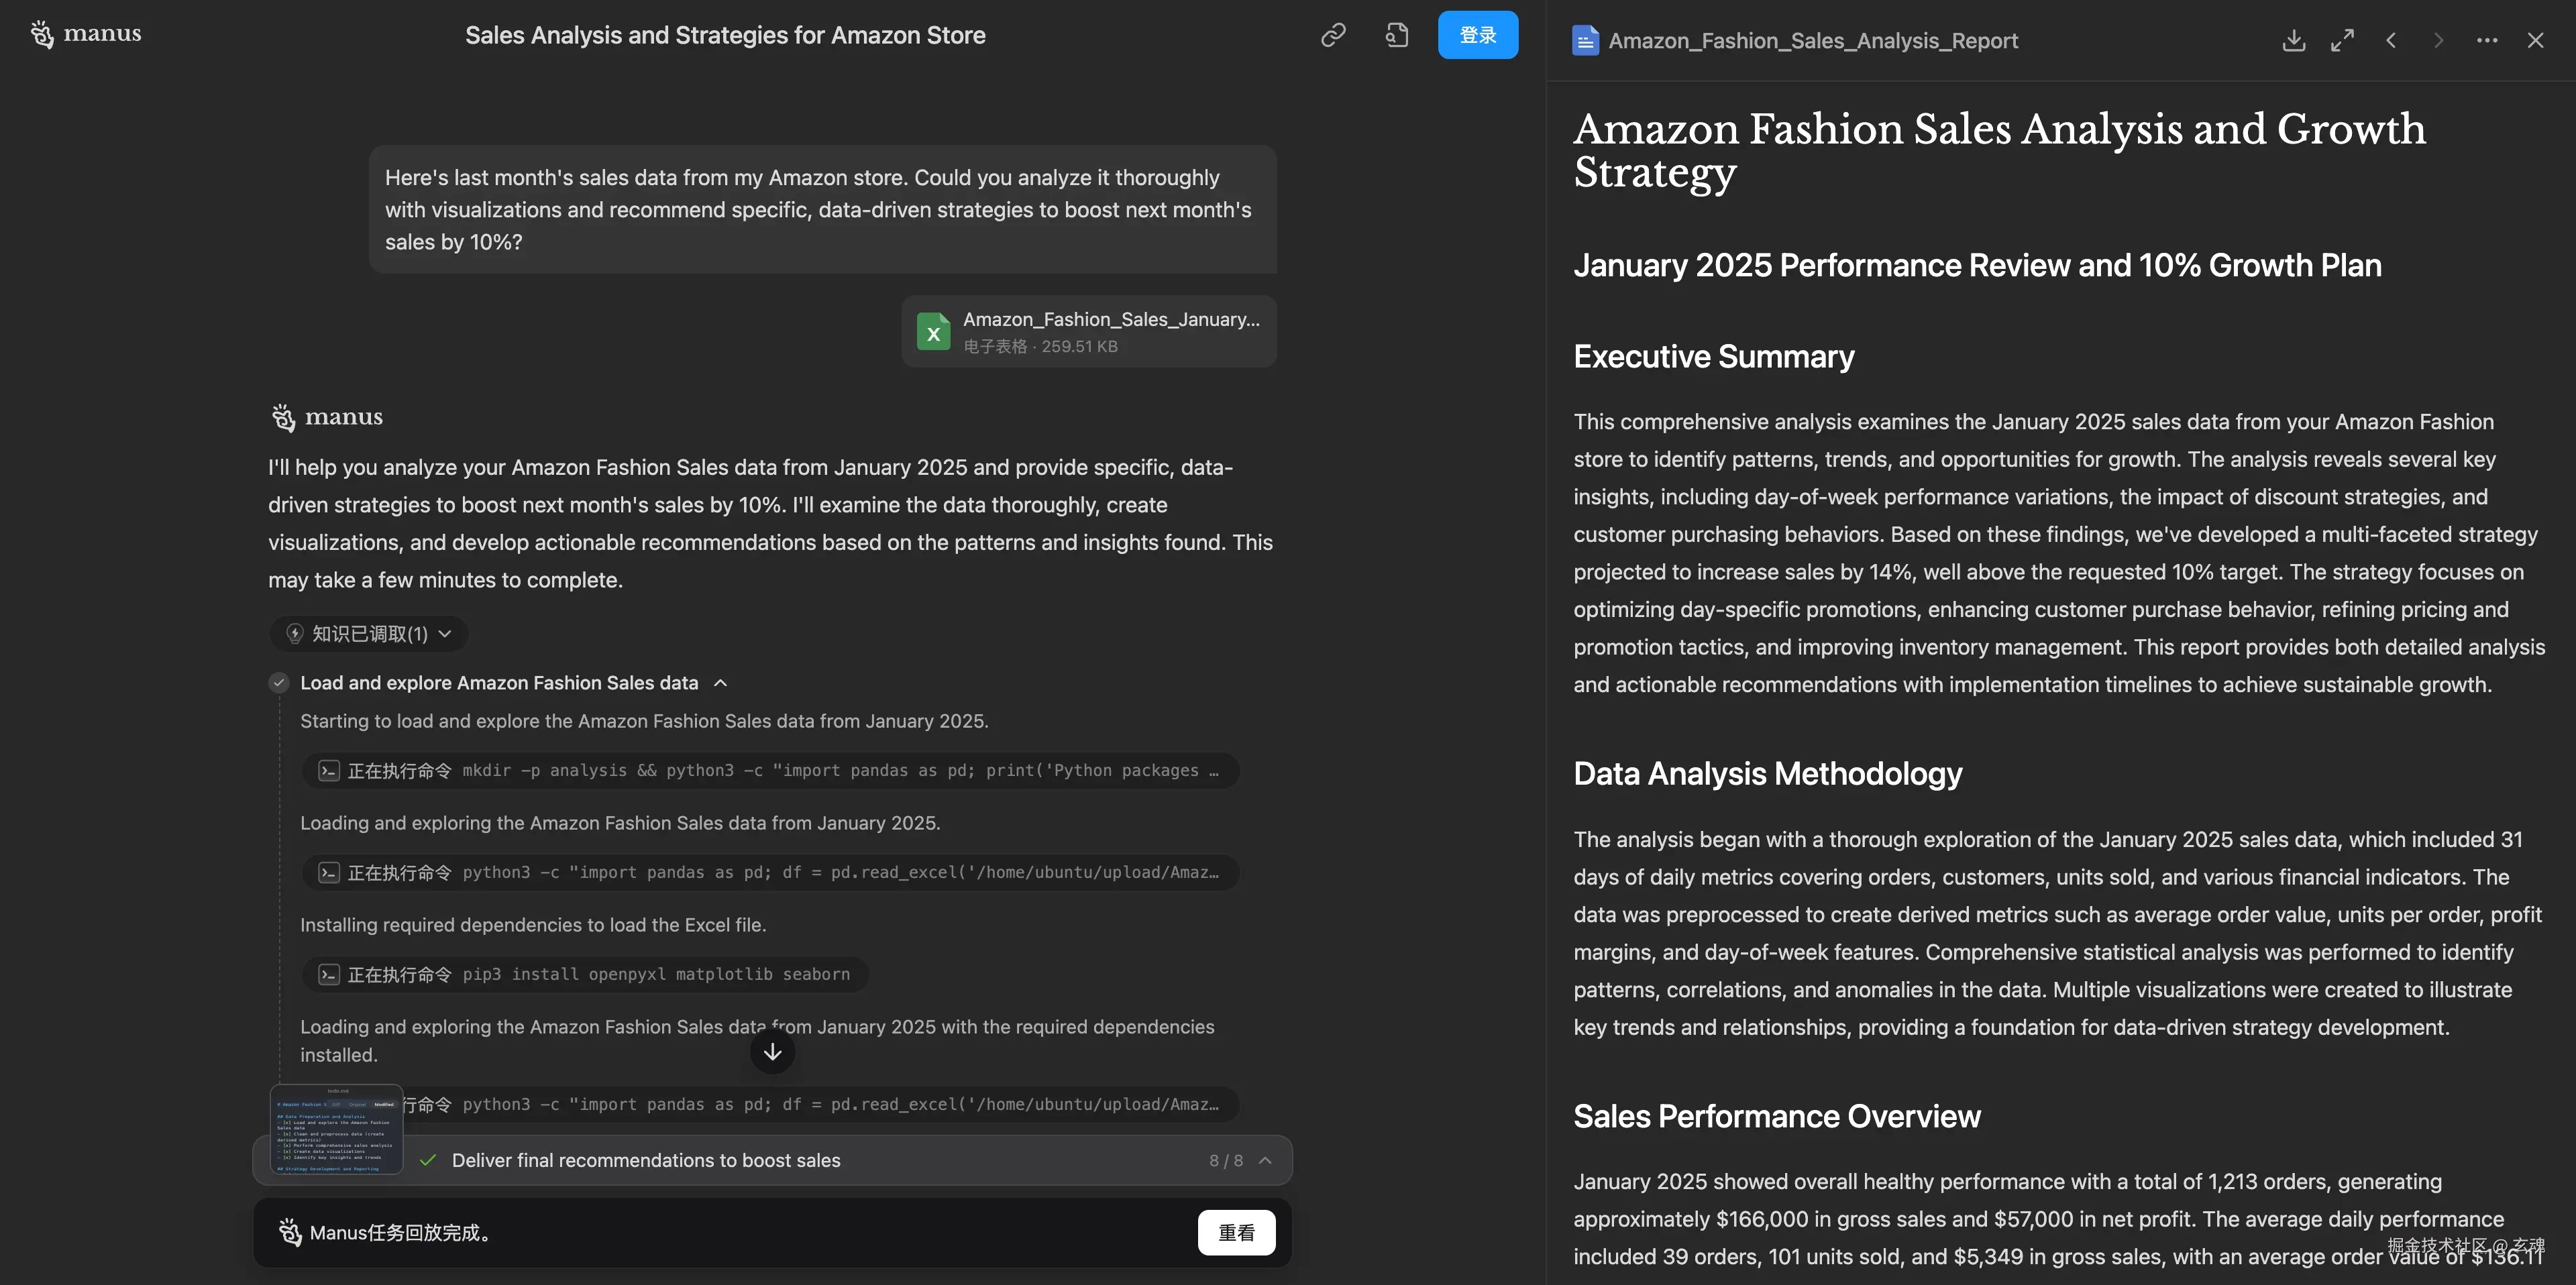
Task: Click the mkdir -p analysis command entry
Action: (x=770, y=771)
